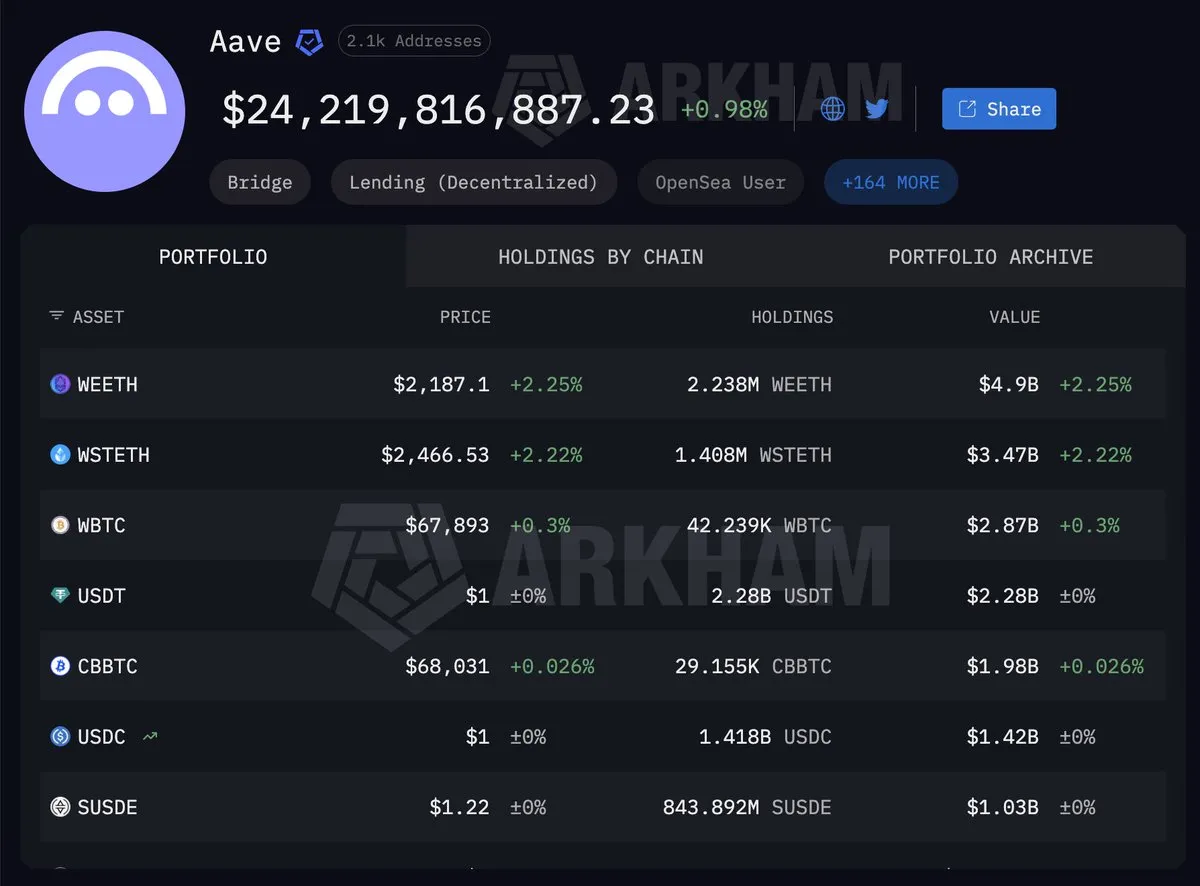
Task: Click the WEETH token icon
Action: [x=60, y=384]
